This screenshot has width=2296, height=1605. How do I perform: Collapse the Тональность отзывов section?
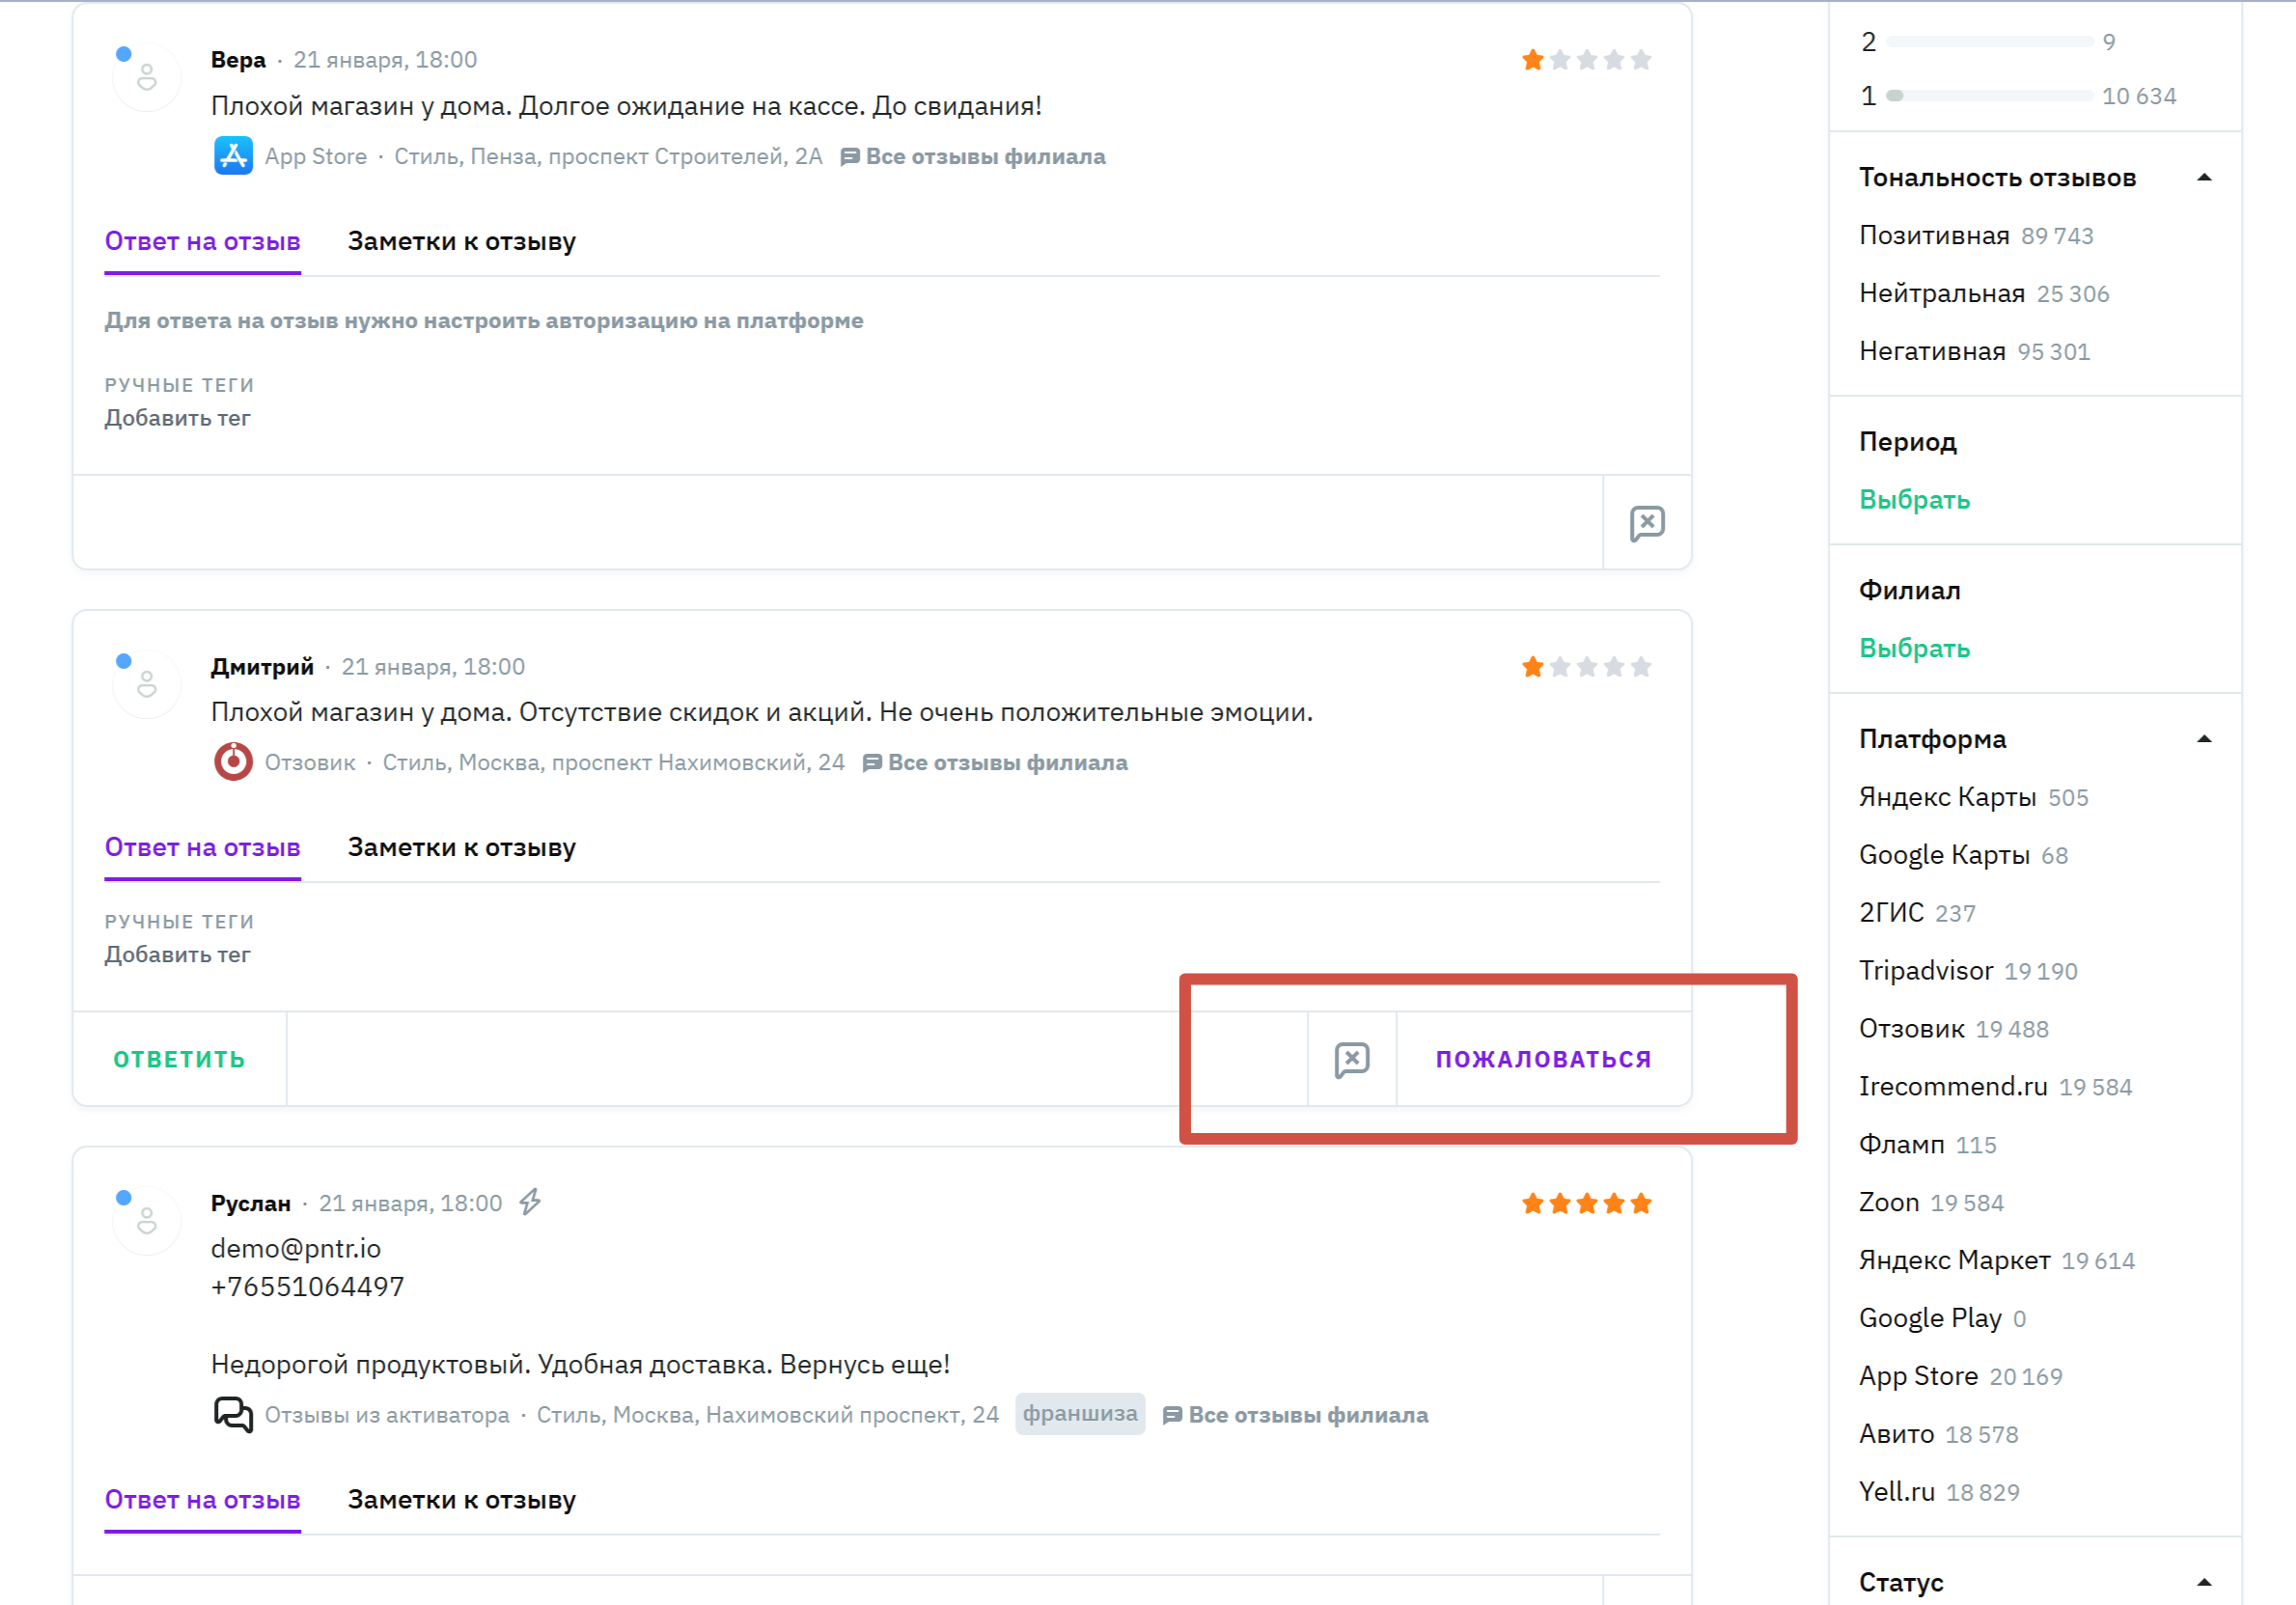(x=2203, y=178)
